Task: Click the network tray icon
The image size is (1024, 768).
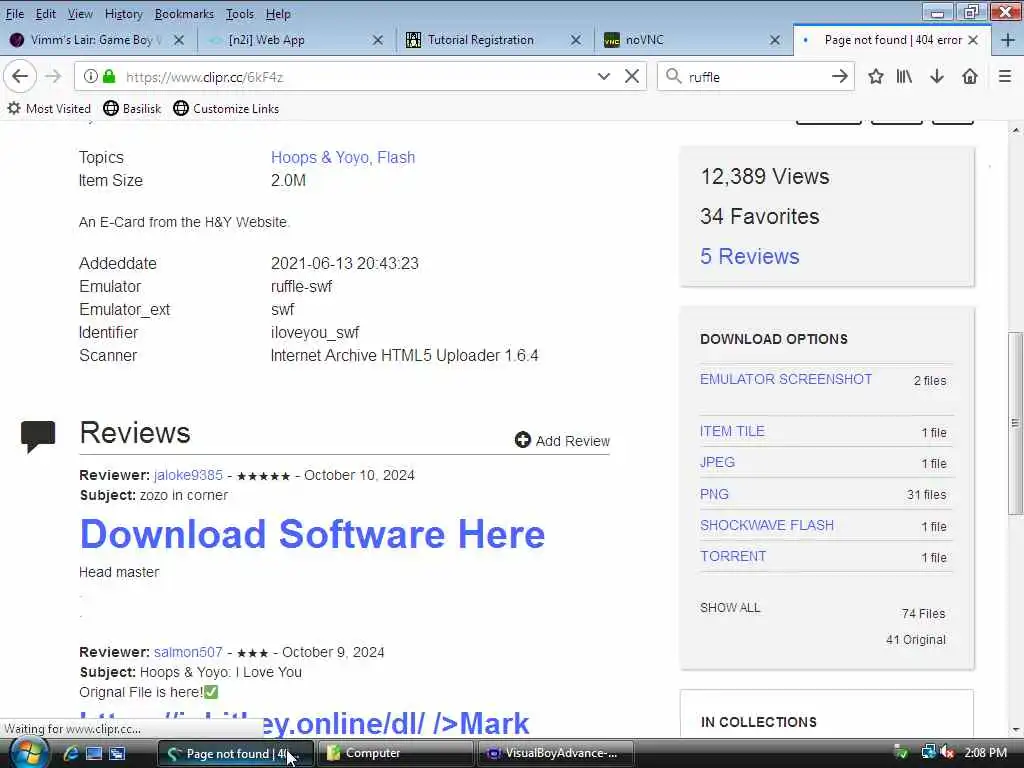Action: [928, 752]
